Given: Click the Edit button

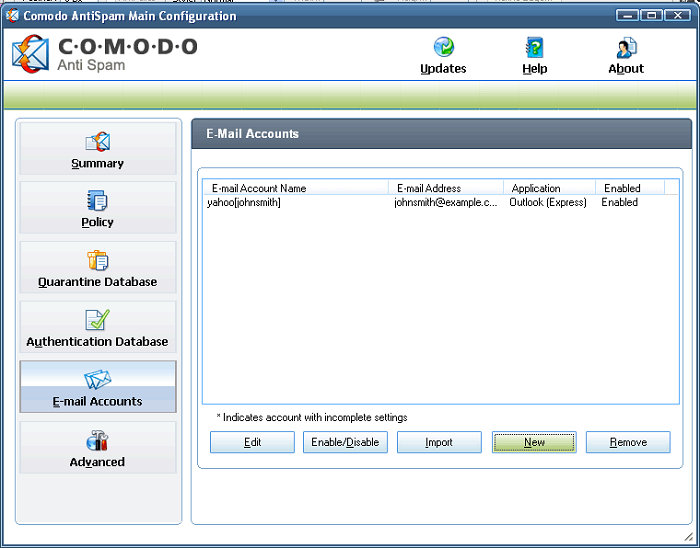Looking at the screenshot, I should pos(252,442).
